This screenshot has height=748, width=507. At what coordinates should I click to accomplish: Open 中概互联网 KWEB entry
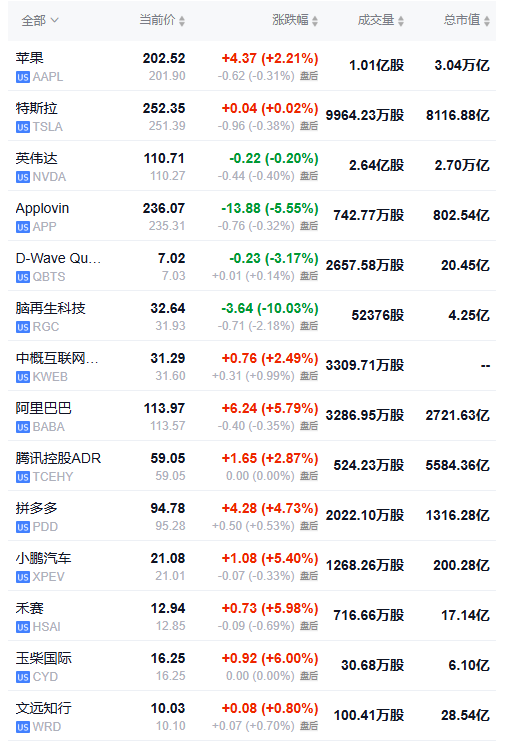pyautogui.click(x=252, y=366)
